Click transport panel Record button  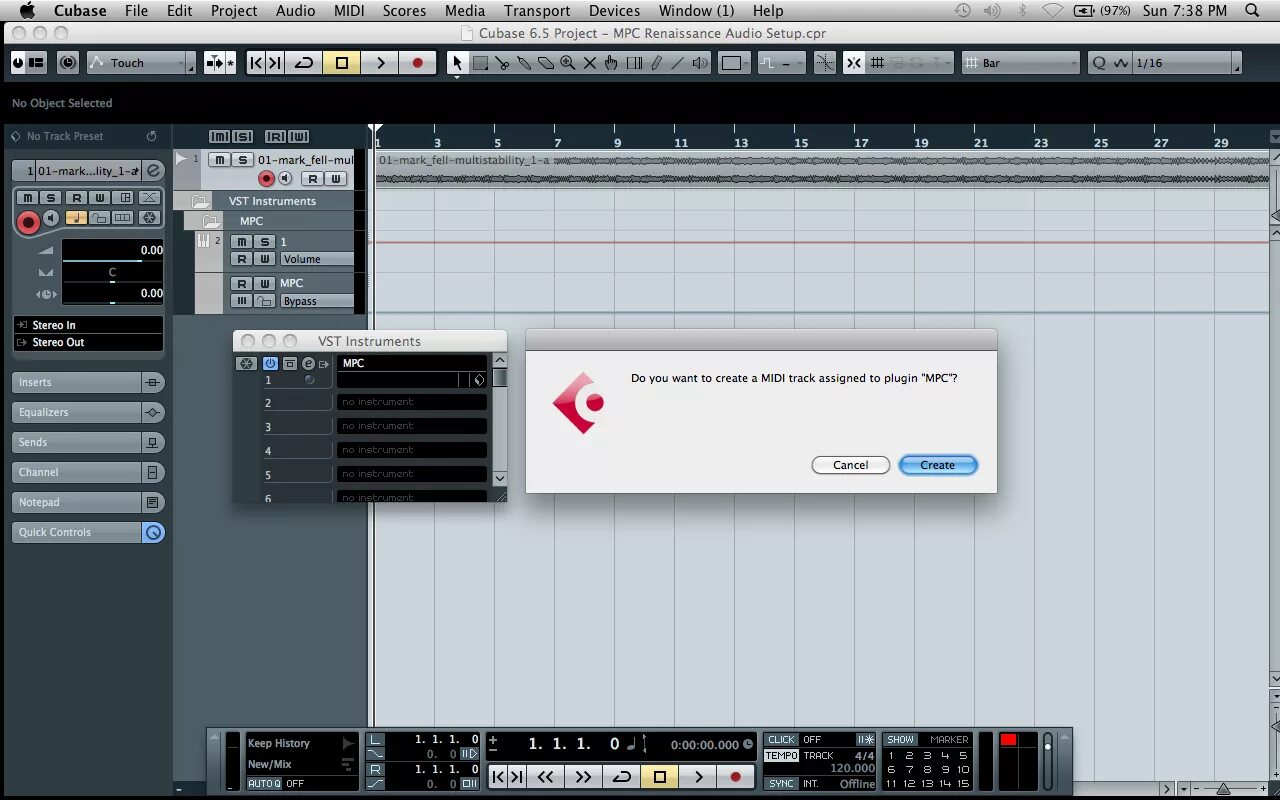[736, 777]
